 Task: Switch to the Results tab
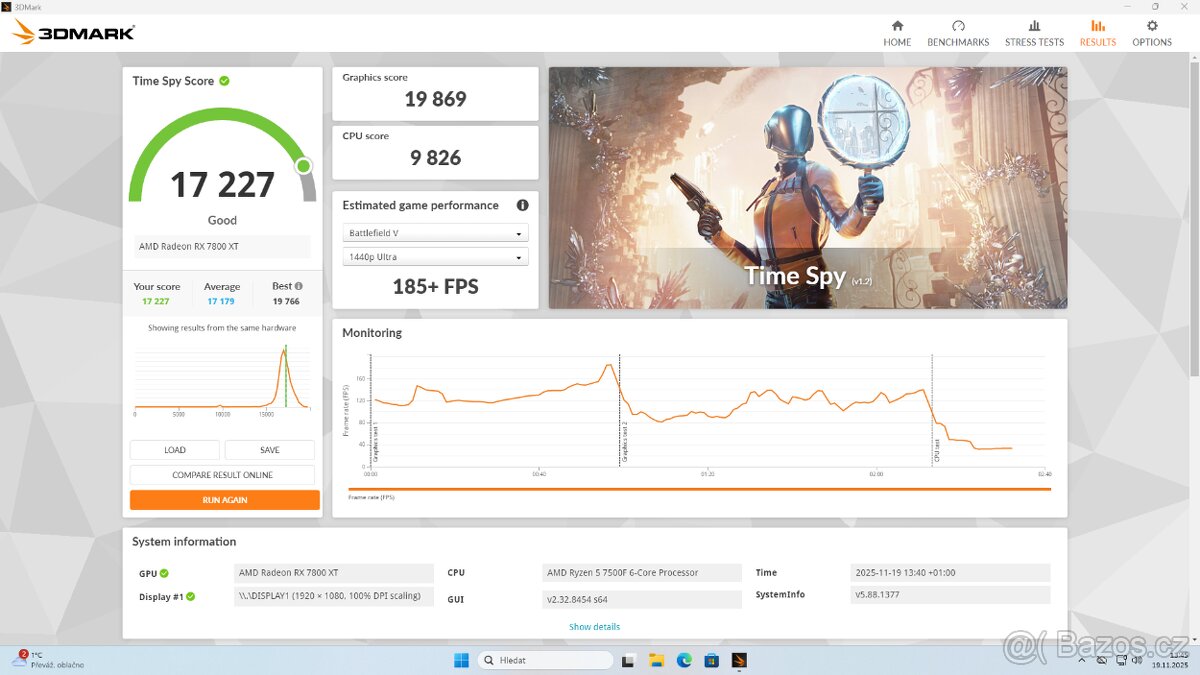pyautogui.click(x=1097, y=31)
